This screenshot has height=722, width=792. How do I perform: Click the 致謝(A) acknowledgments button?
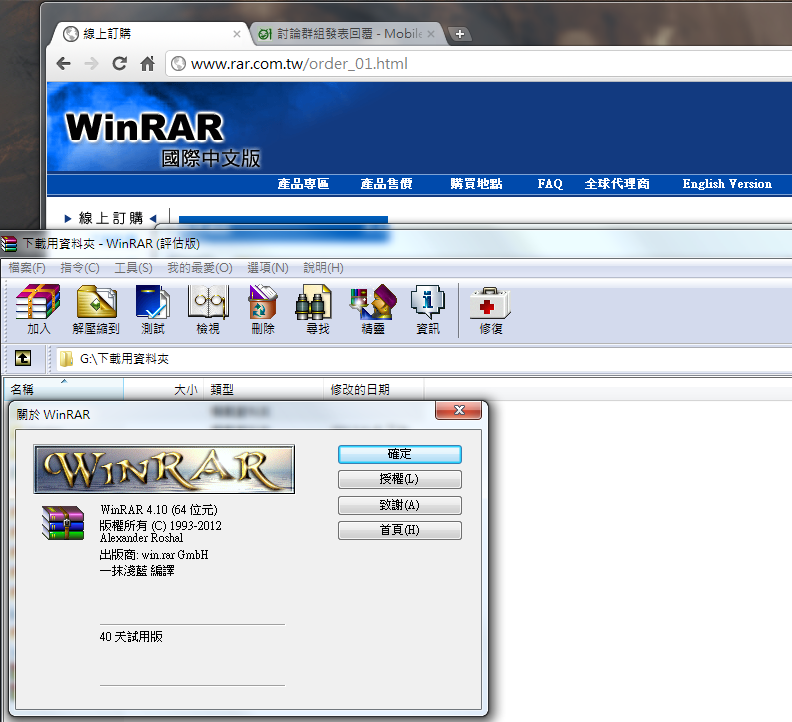pyautogui.click(x=399, y=505)
